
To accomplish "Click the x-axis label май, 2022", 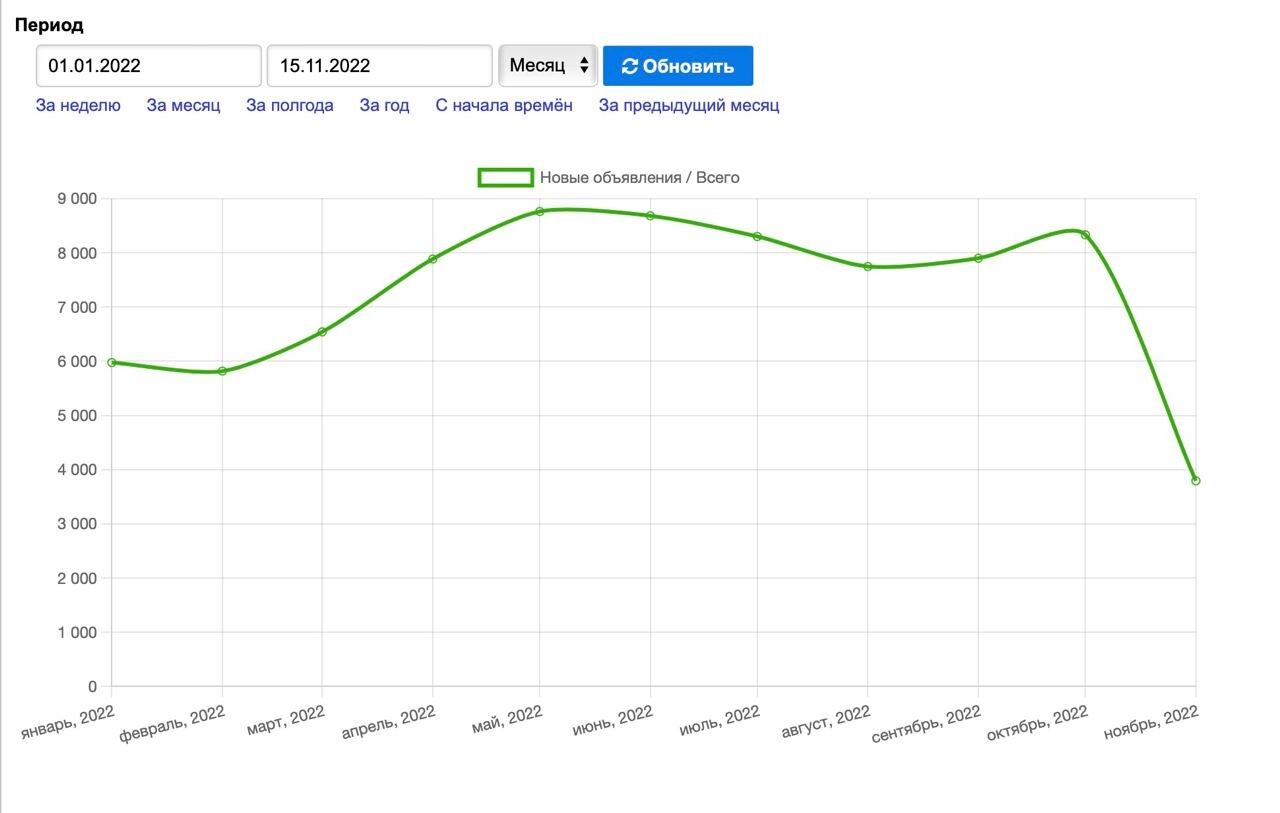I will [x=507, y=718].
